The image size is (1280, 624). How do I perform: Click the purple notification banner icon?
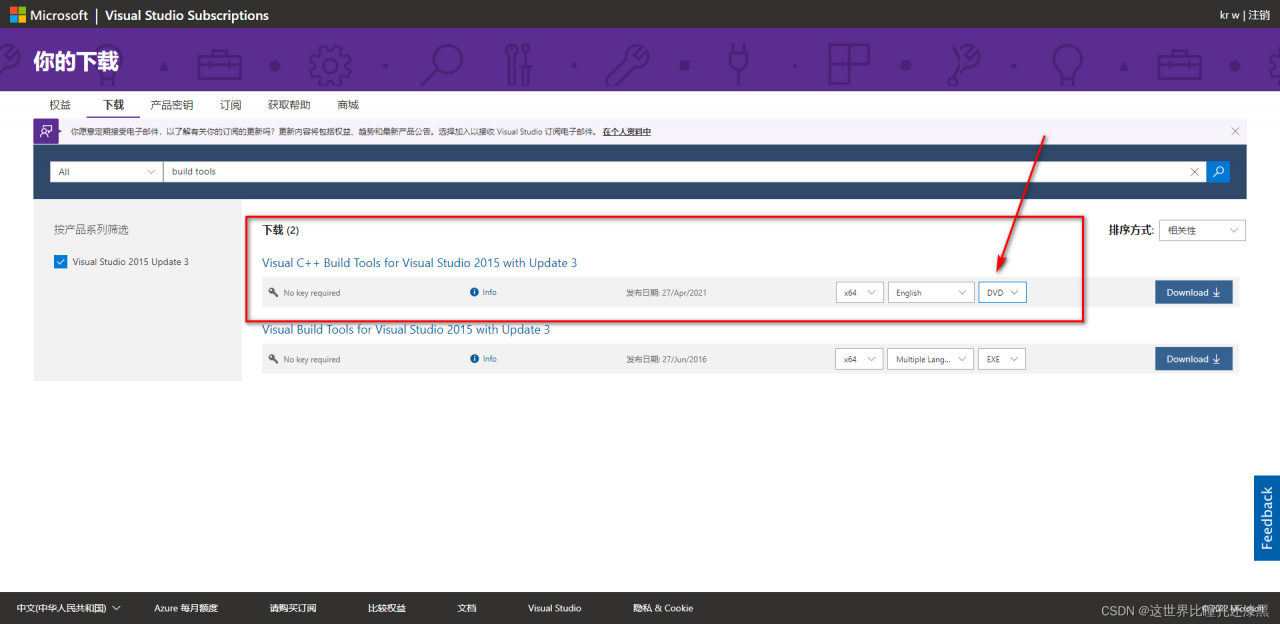[46, 131]
